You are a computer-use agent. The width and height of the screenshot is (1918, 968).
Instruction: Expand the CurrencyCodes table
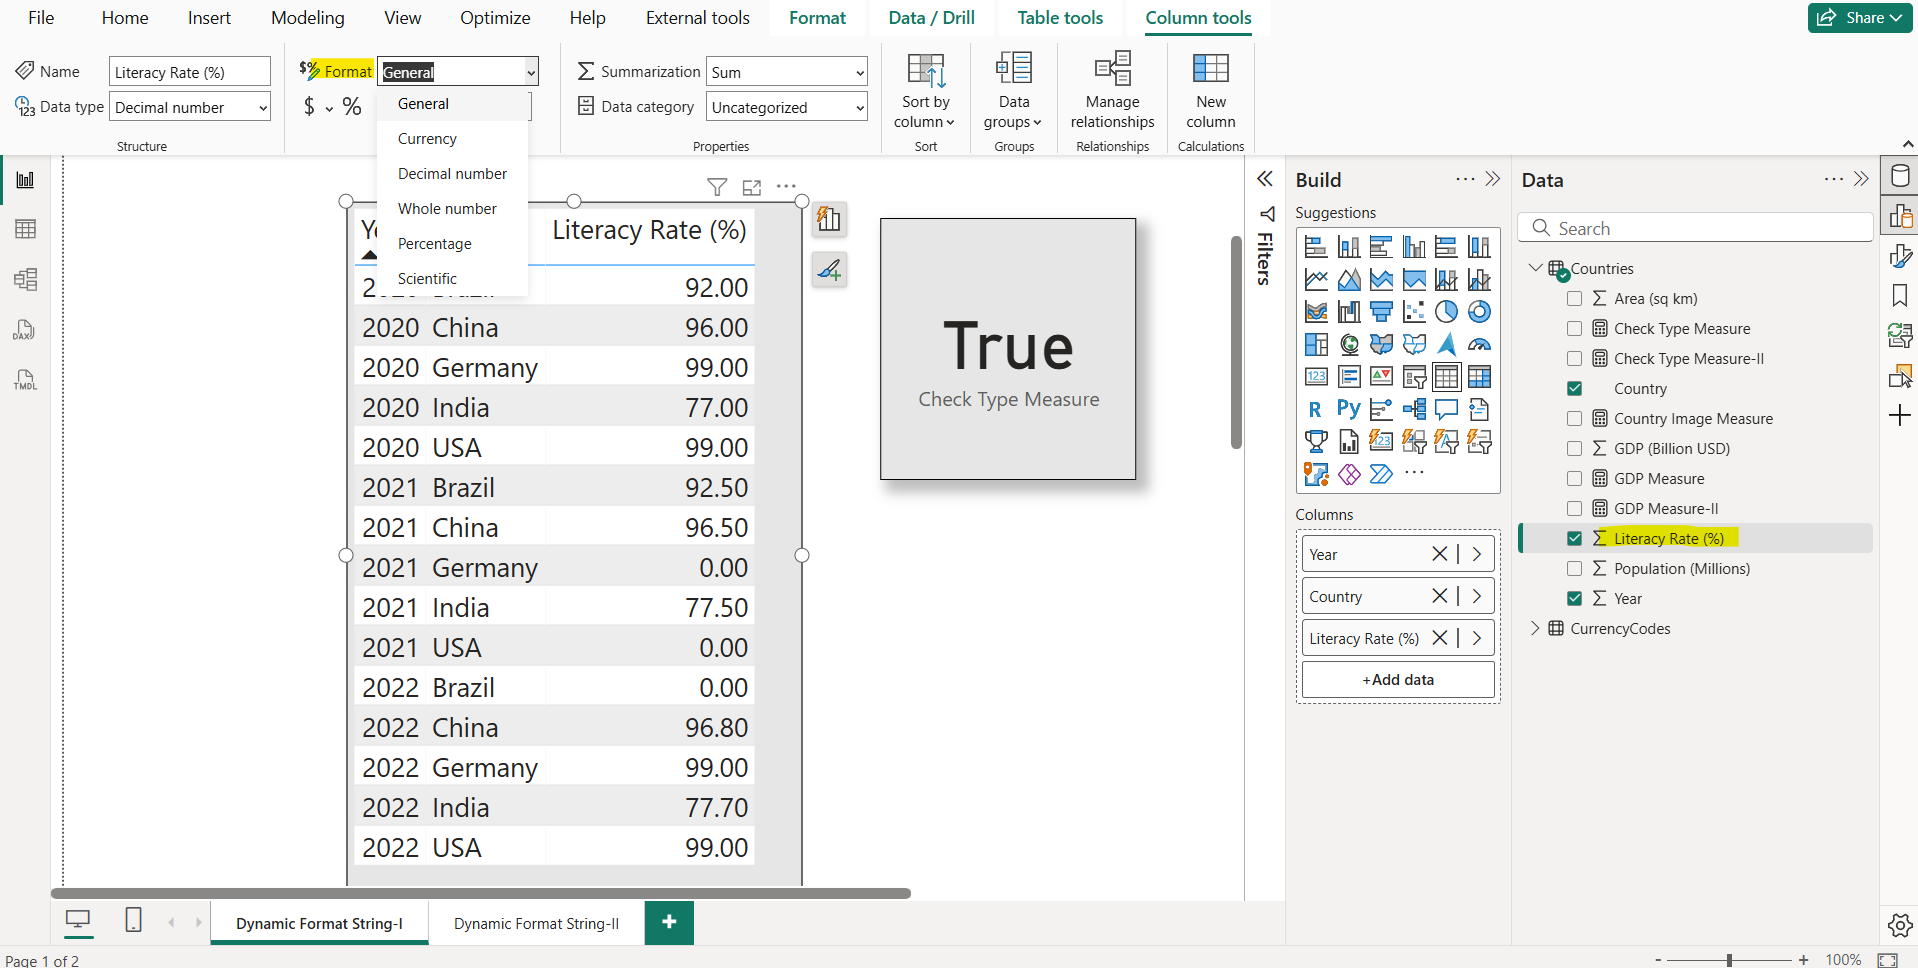(1536, 628)
